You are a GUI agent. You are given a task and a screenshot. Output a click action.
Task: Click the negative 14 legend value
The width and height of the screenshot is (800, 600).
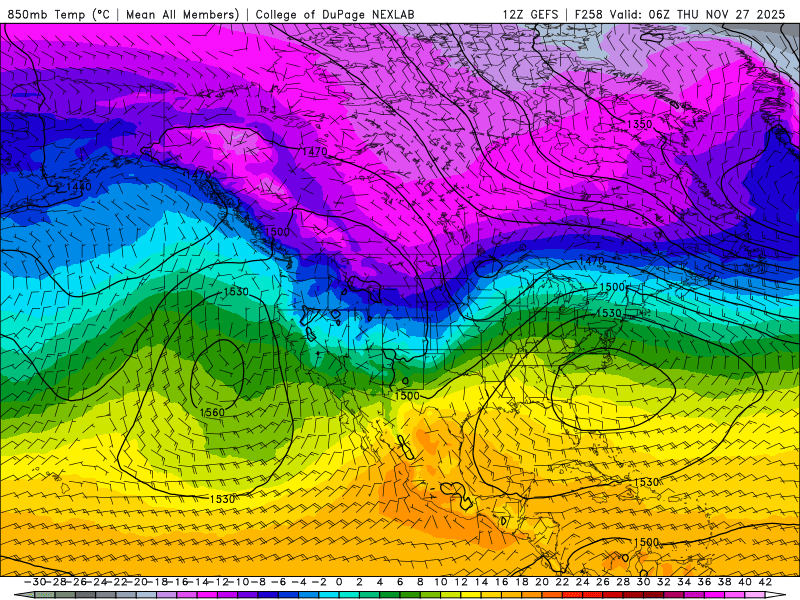click(198, 582)
